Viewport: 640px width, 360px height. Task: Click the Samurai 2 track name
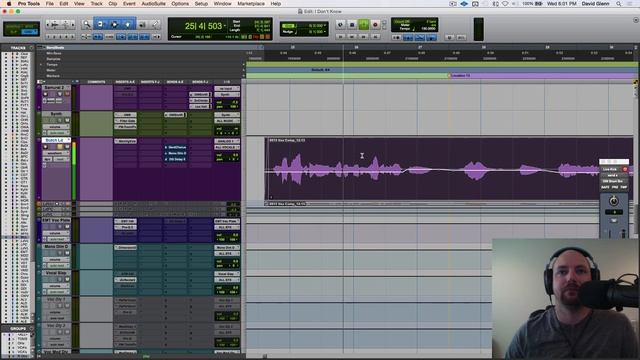point(54,88)
